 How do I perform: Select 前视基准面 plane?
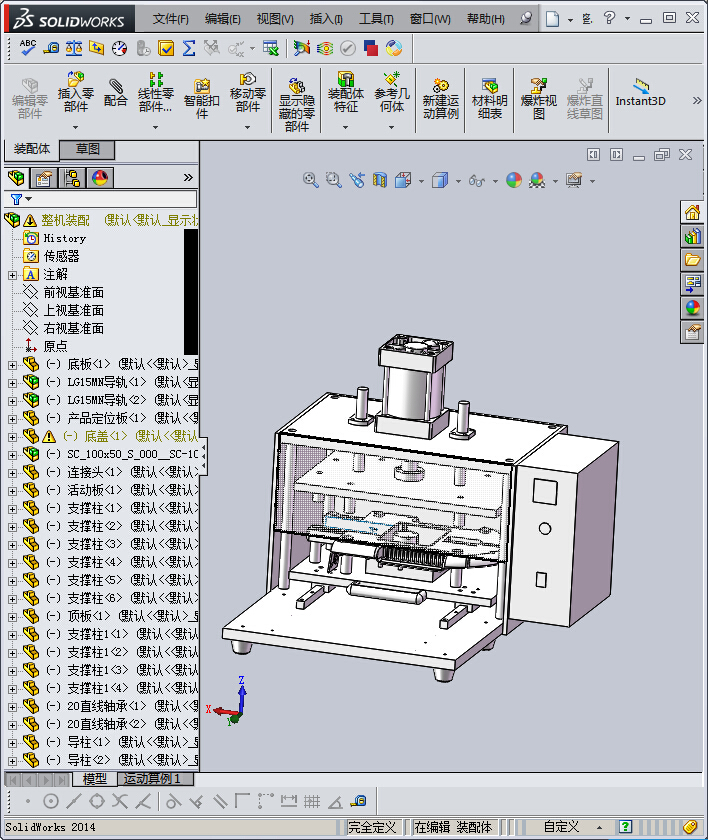(x=73, y=292)
